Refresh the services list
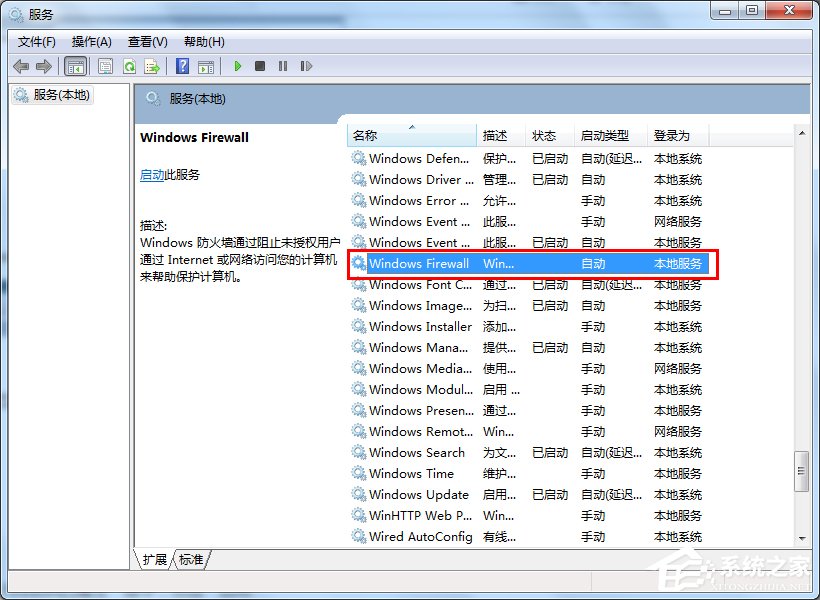The width and height of the screenshot is (820, 600). 129,66
